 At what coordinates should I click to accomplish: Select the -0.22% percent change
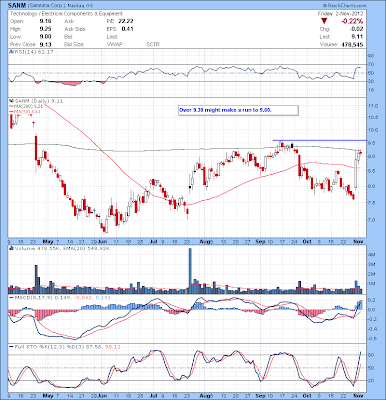pos(352,21)
